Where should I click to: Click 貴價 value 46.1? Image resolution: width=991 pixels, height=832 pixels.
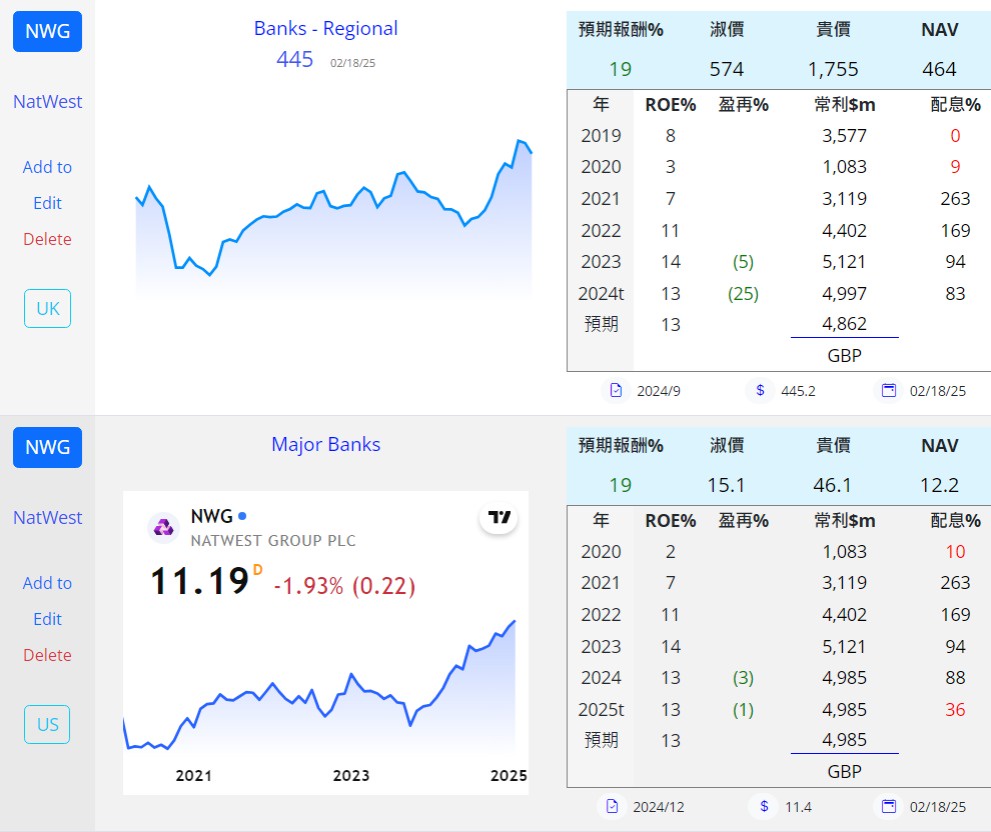tap(832, 485)
